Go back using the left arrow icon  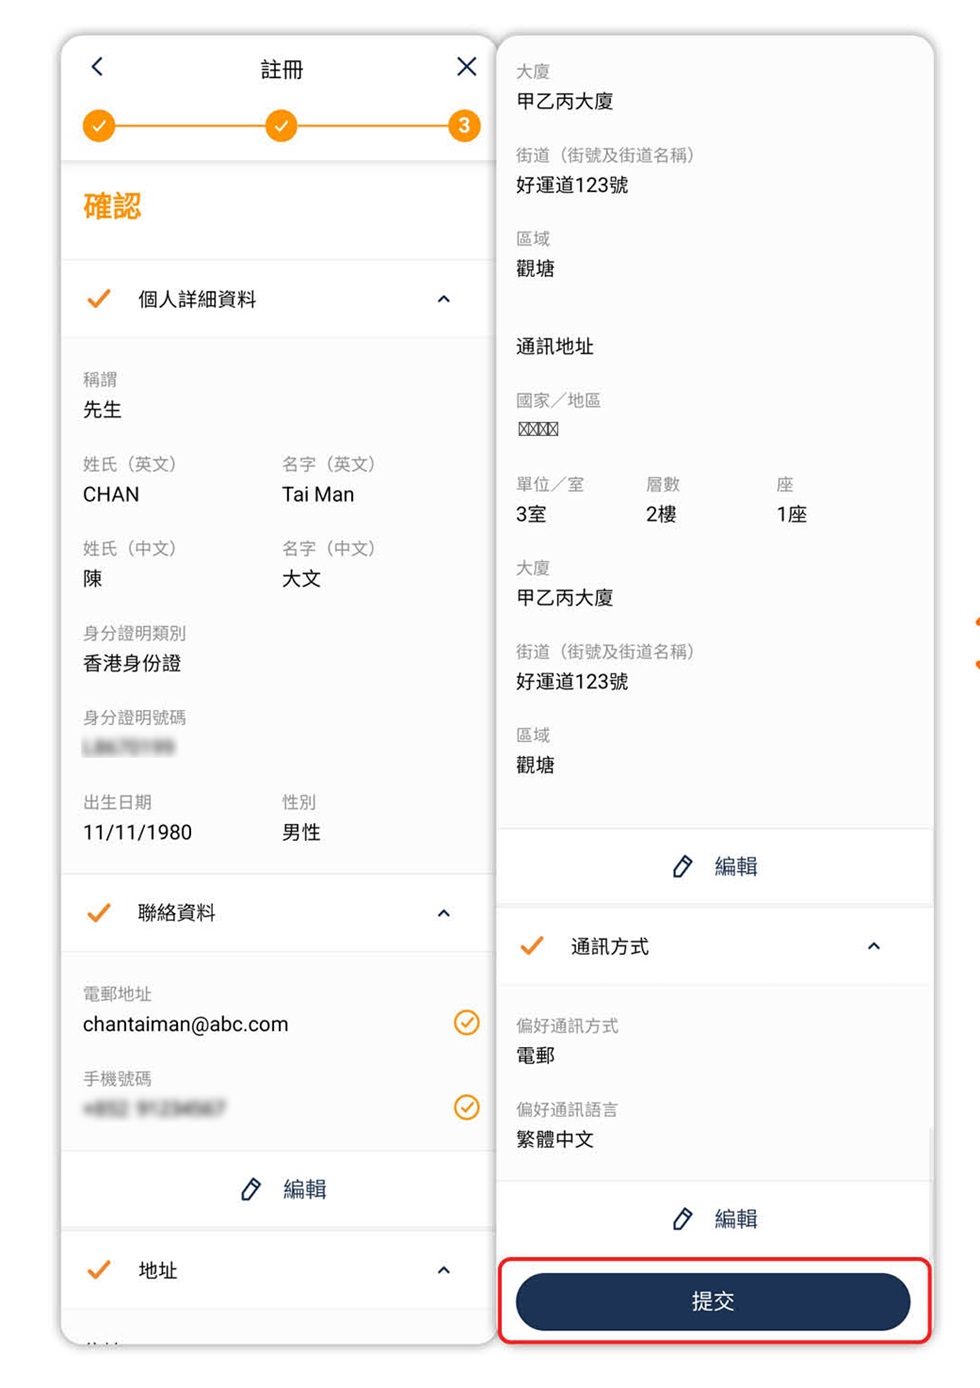coord(97,67)
